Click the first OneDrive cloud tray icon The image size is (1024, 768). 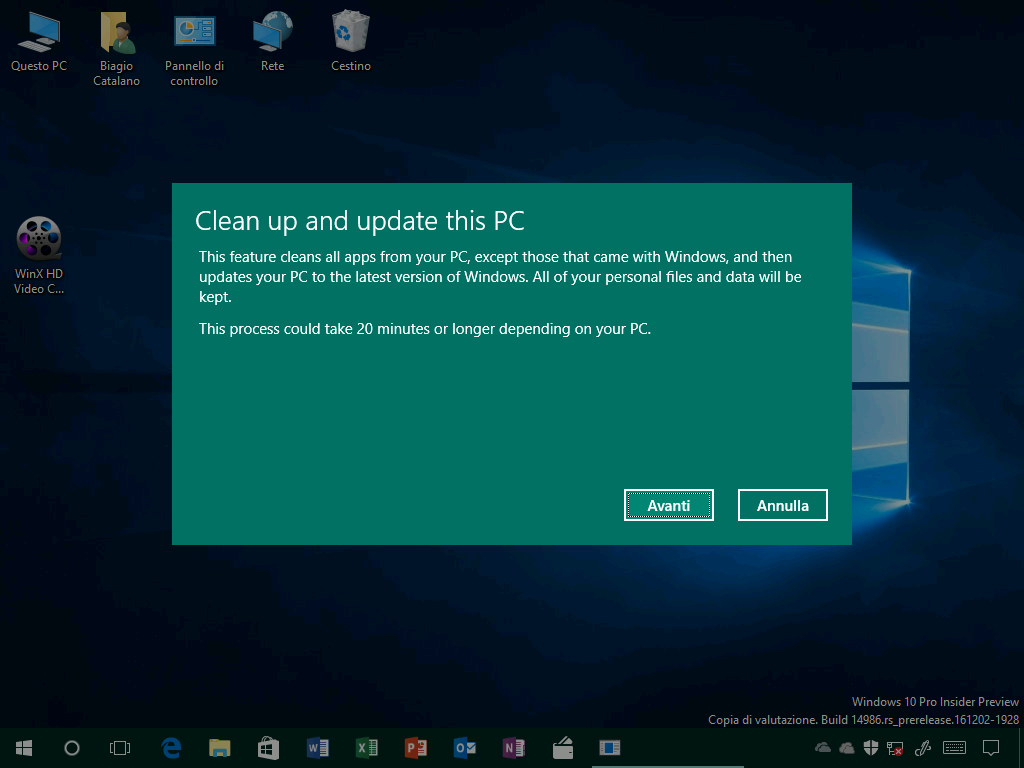[823, 748]
